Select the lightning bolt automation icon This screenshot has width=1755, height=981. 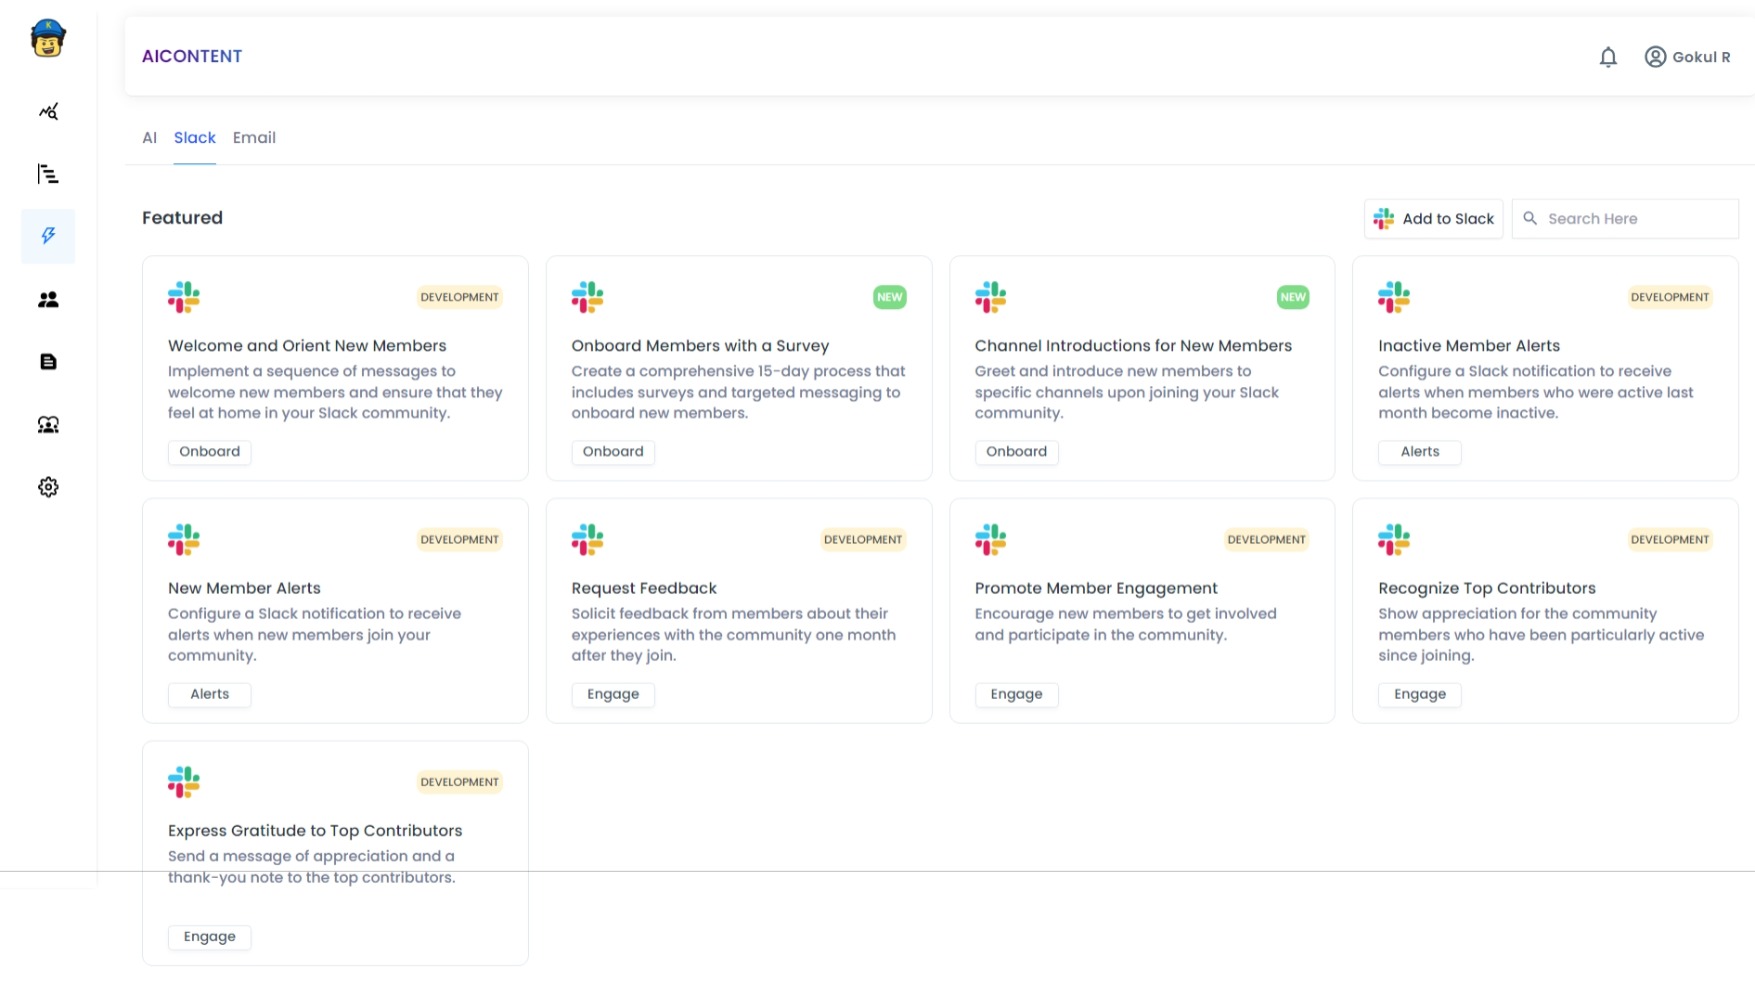tap(48, 236)
